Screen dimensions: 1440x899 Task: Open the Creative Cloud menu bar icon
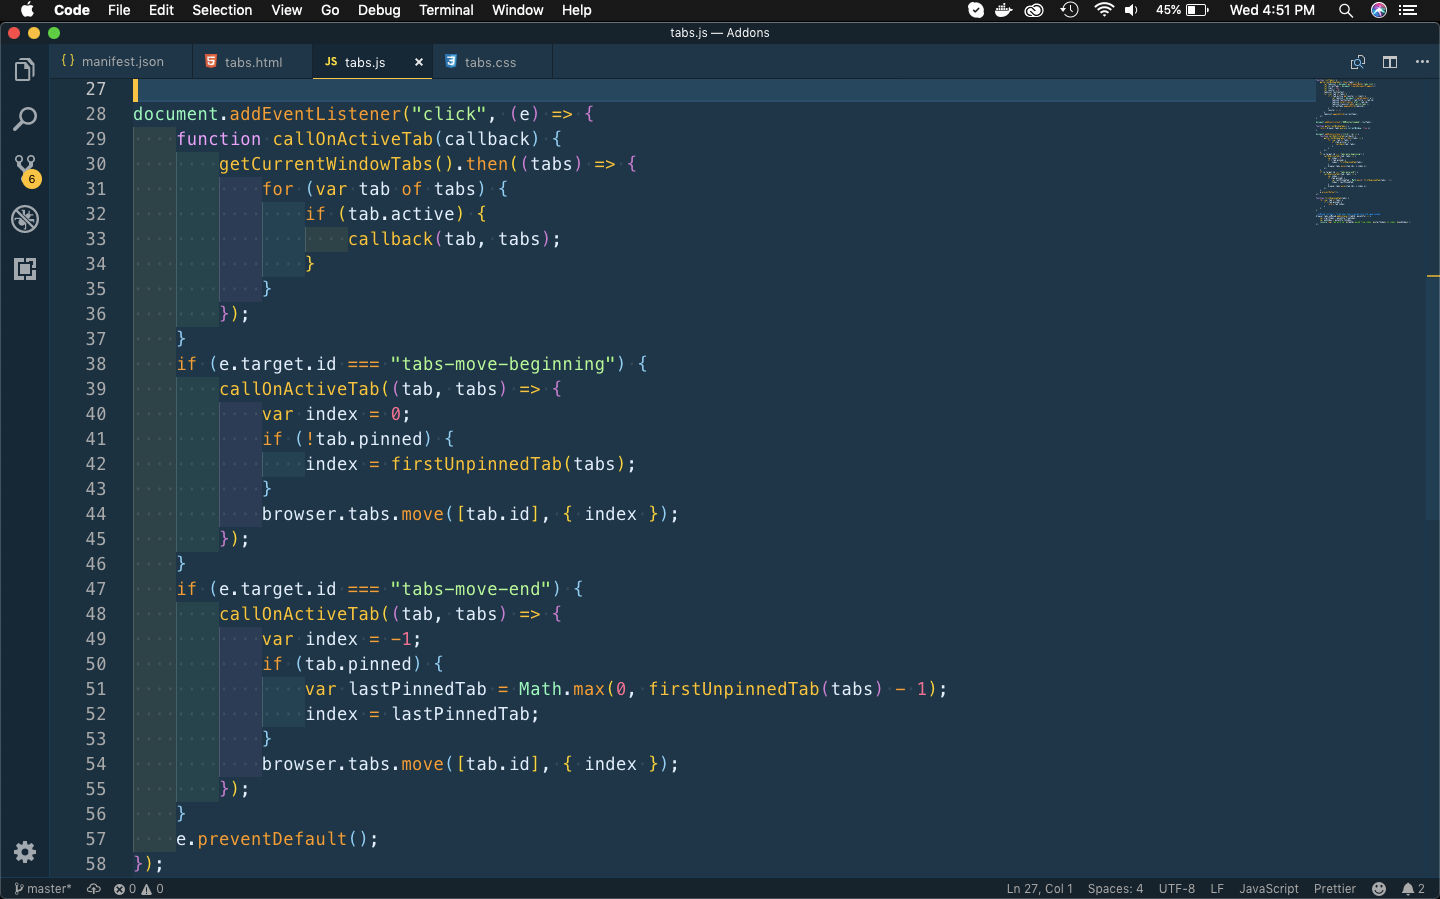click(x=1034, y=10)
